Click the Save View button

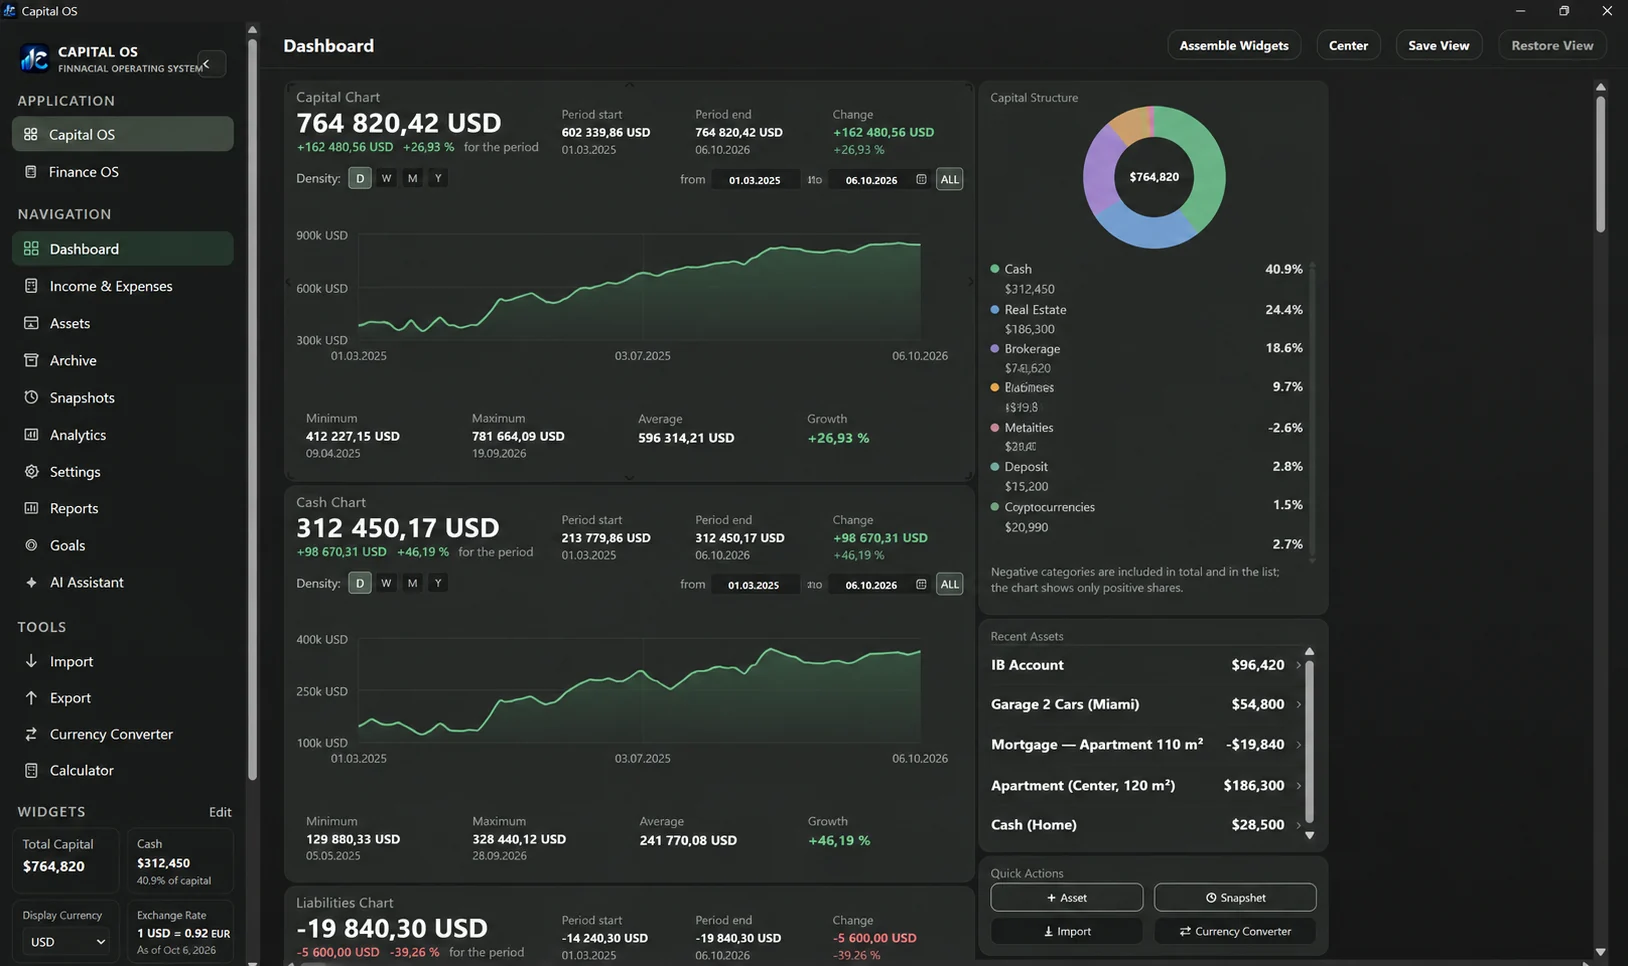pyautogui.click(x=1438, y=45)
